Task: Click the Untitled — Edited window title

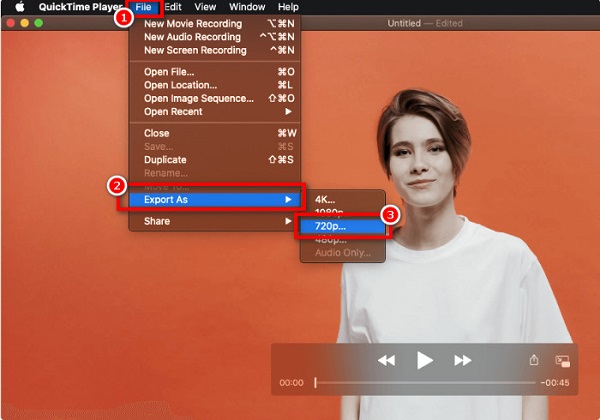Action: pyautogui.click(x=425, y=23)
